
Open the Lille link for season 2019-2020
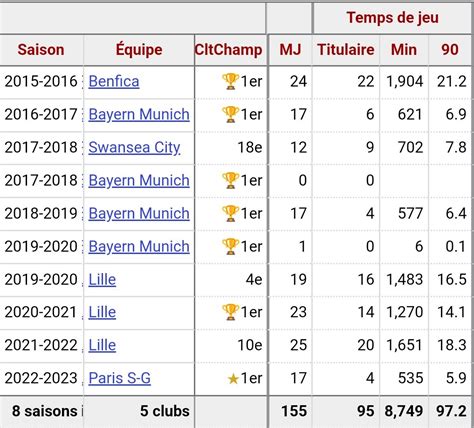[x=102, y=279]
